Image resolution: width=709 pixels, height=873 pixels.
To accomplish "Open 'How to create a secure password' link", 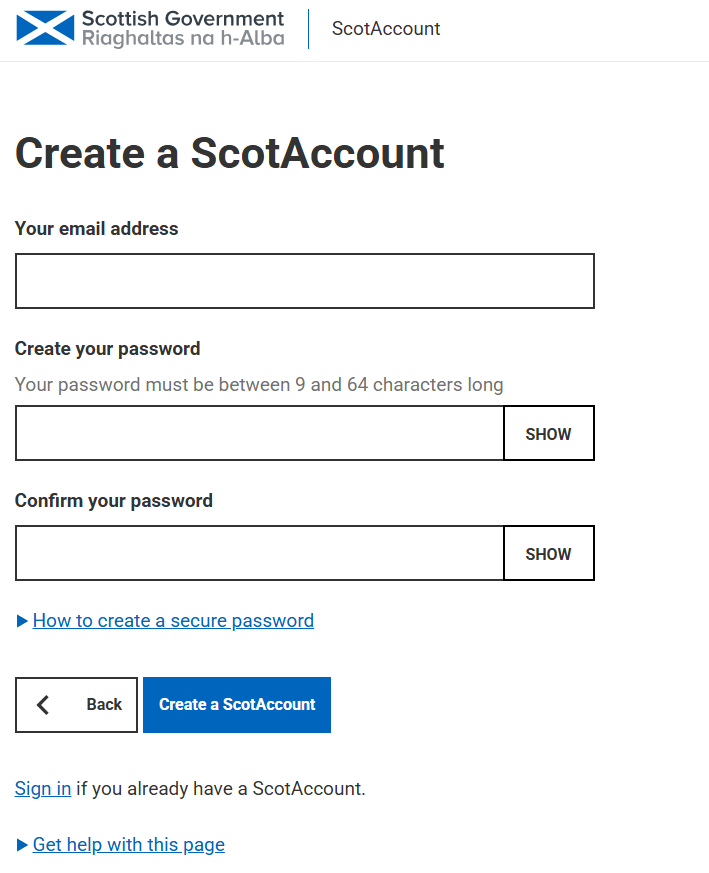I will [x=173, y=620].
